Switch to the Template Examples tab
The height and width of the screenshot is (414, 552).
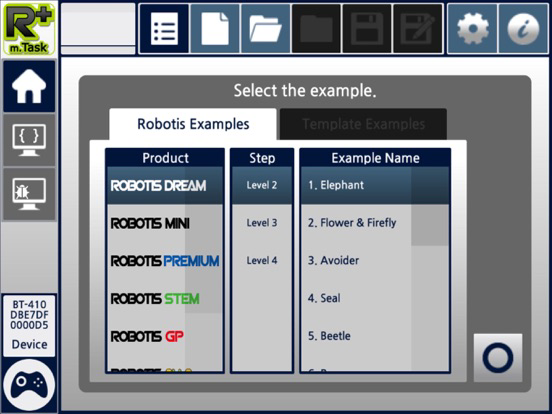(x=363, y=124)
